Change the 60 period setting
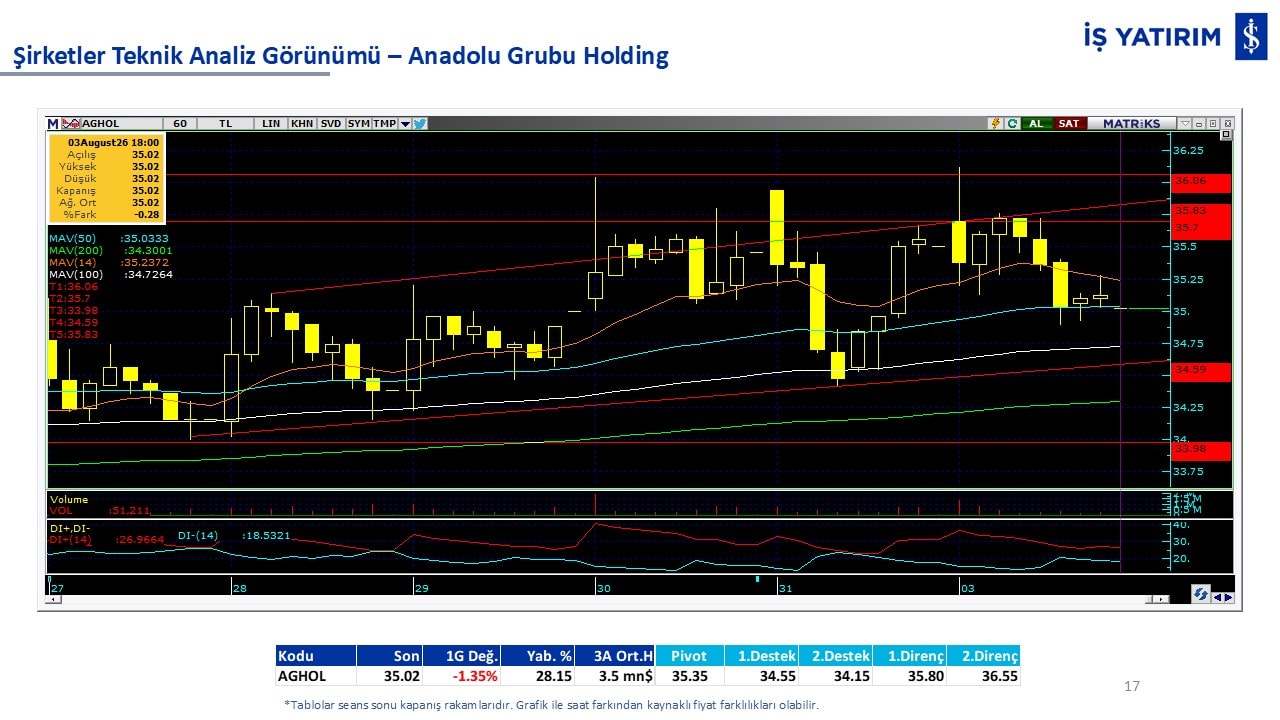1280x720 pixels. coord(180,124)
